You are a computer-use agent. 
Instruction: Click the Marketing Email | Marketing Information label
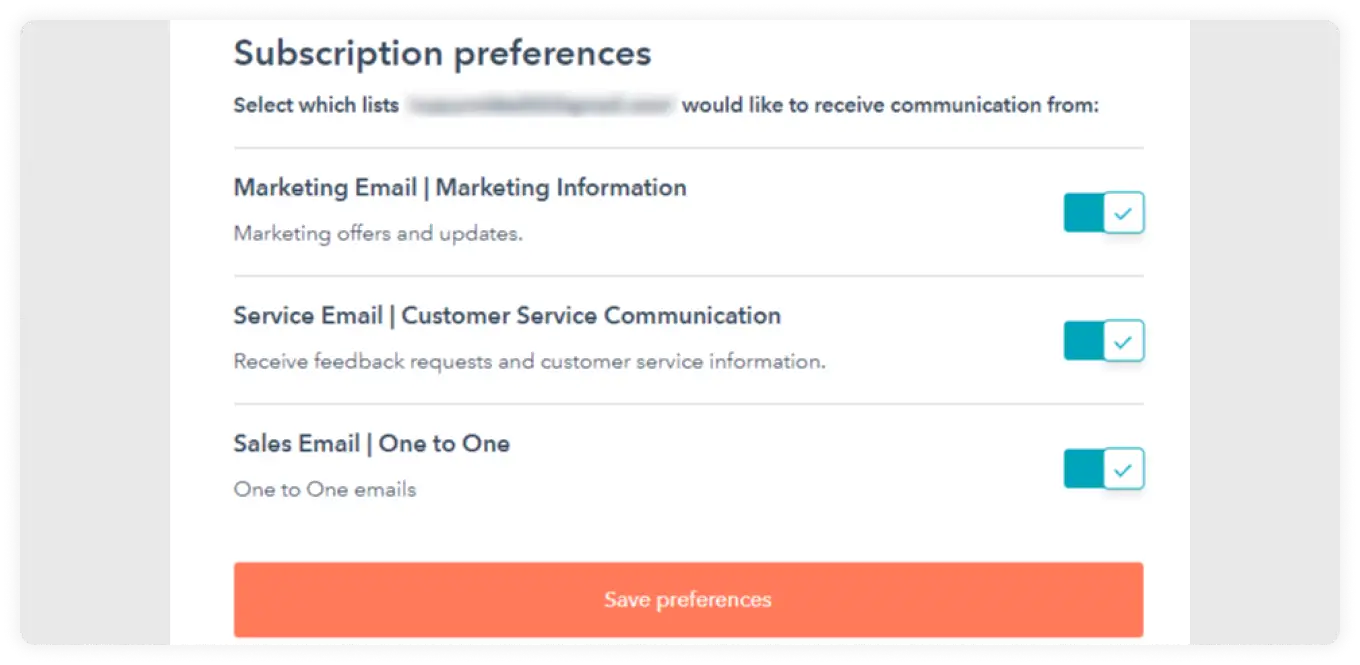(x=459, y=187)
